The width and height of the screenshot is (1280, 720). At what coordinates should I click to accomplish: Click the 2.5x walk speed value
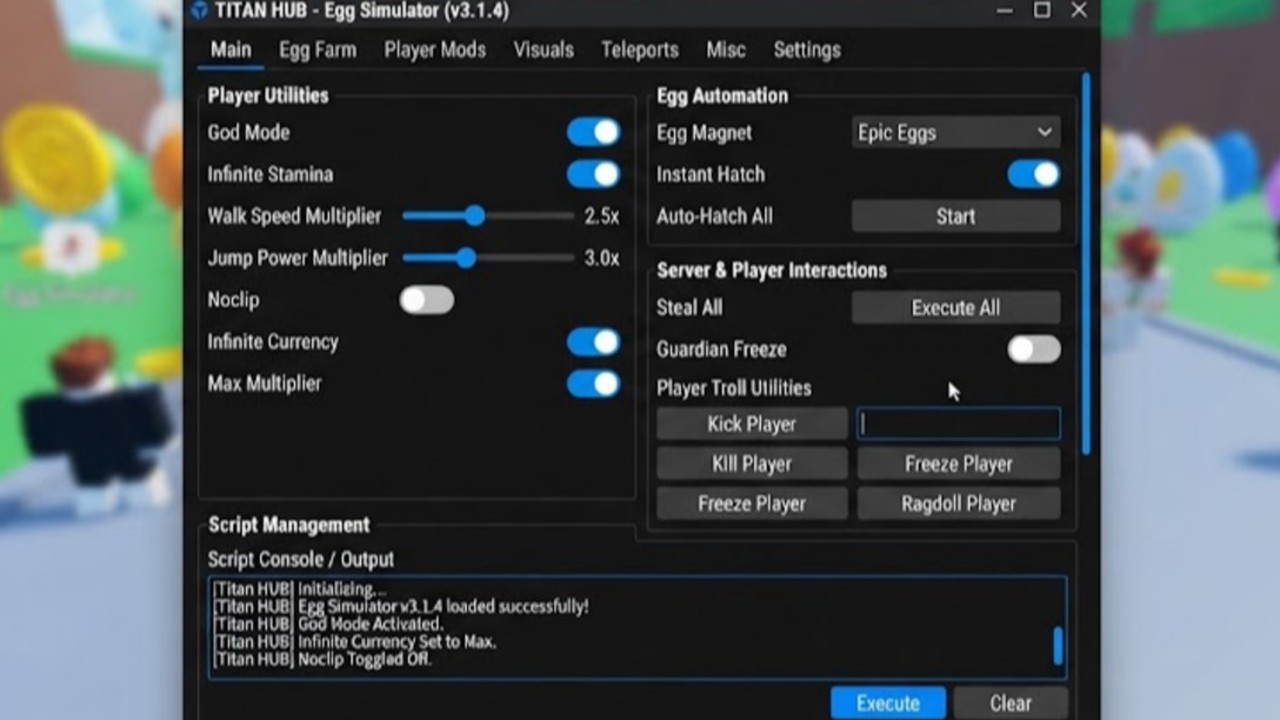[x=602, y=216]
